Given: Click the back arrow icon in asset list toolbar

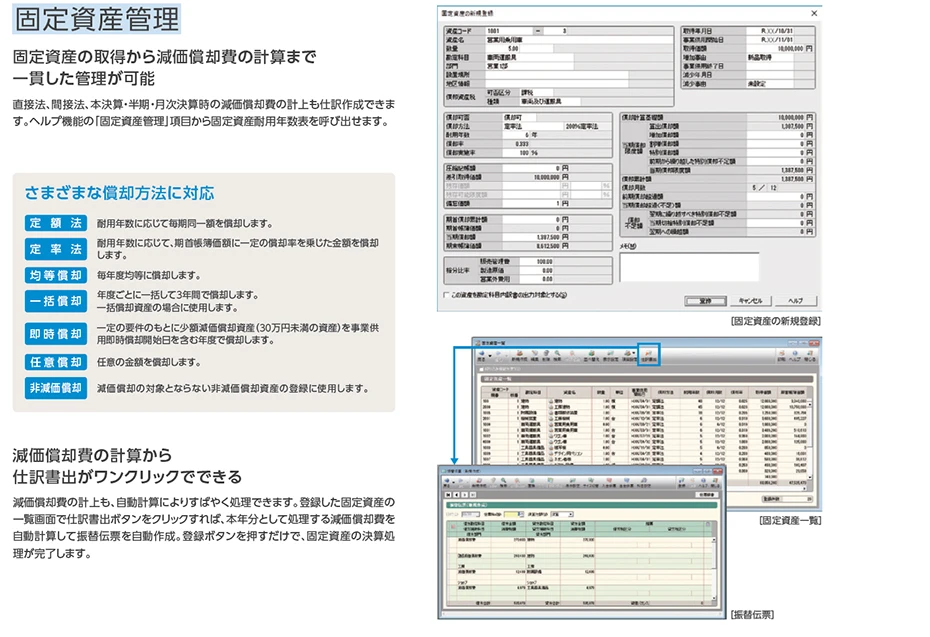Looking at the screenshot, I should click(x=483, y=352).
